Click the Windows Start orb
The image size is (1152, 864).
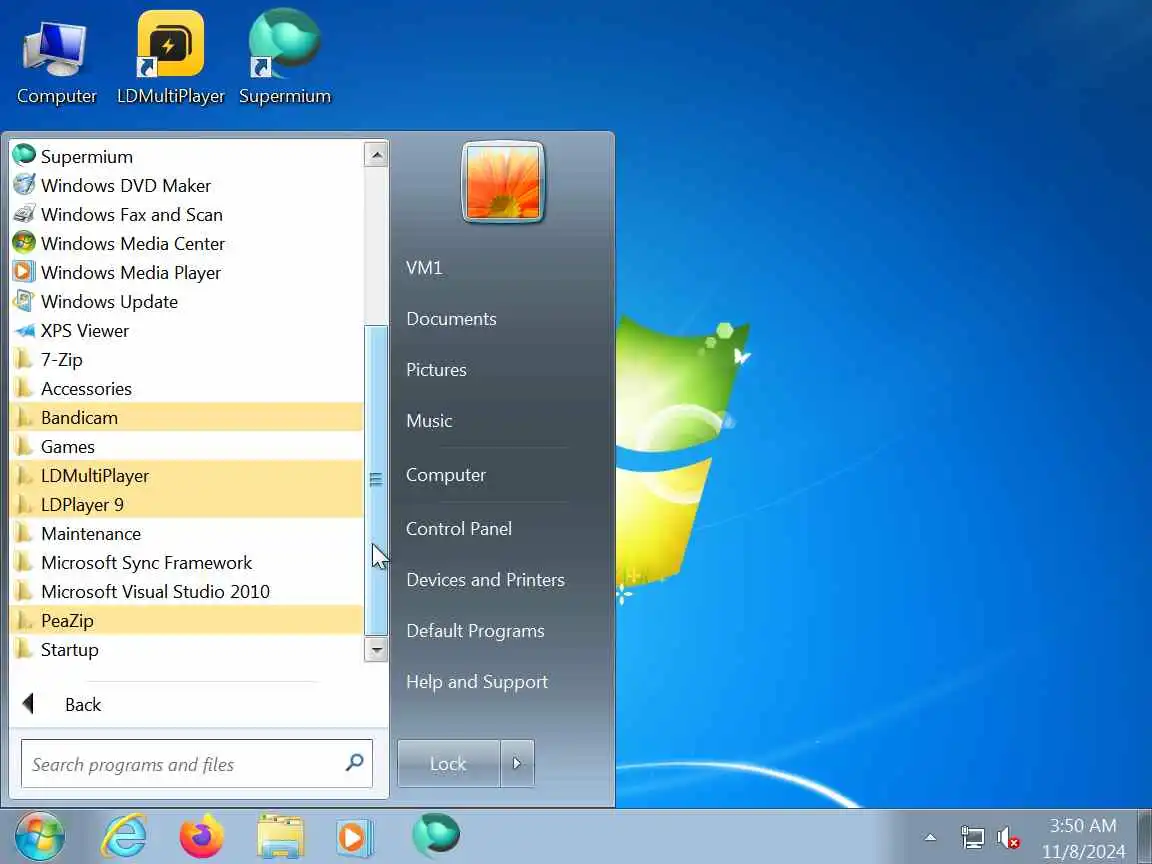pos(39,836)
